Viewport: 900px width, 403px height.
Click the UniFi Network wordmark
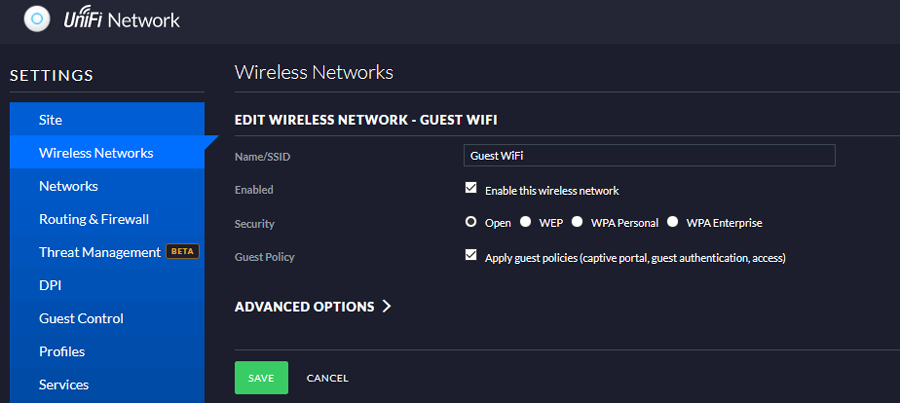[x=120, y=19]
